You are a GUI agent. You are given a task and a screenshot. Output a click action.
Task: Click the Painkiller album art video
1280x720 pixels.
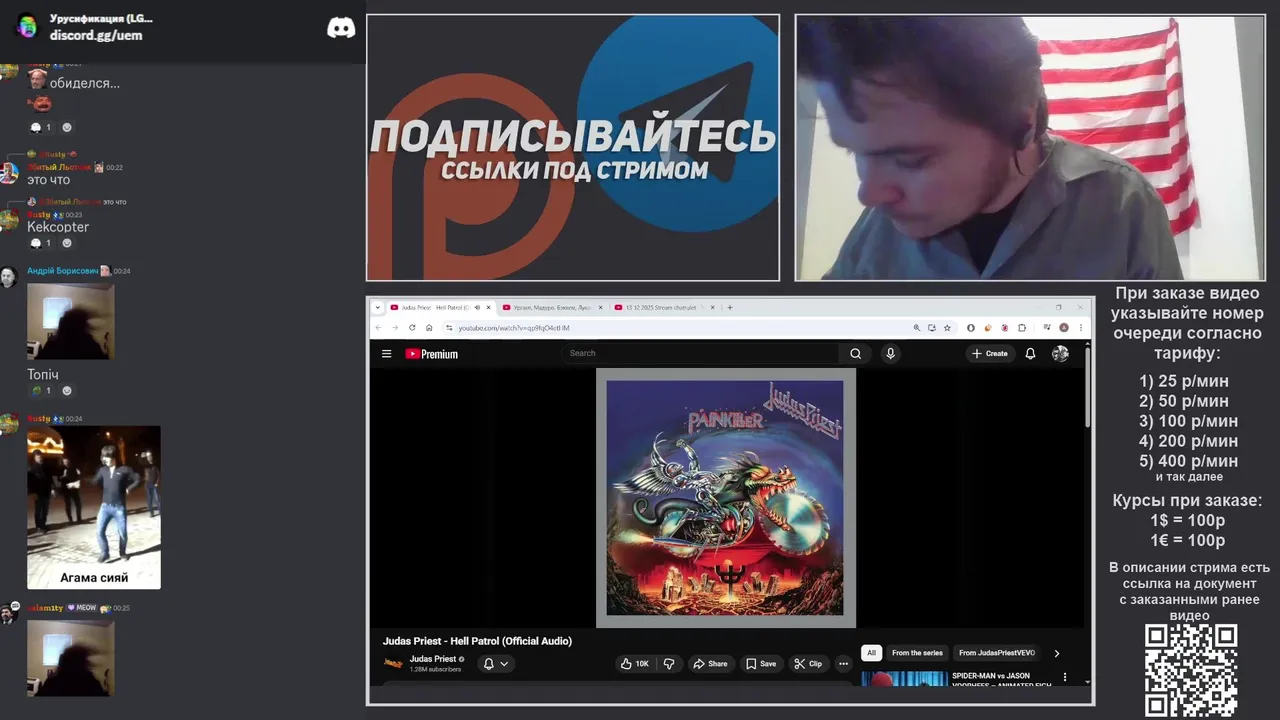click(725, 498)
